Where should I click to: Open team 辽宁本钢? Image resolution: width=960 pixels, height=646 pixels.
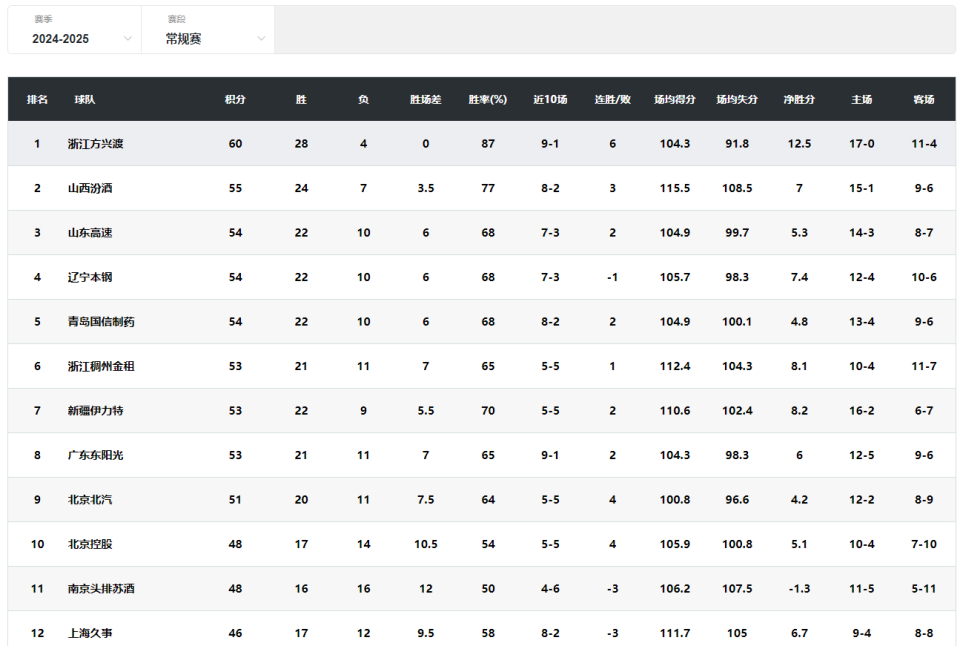click(90, 277)
